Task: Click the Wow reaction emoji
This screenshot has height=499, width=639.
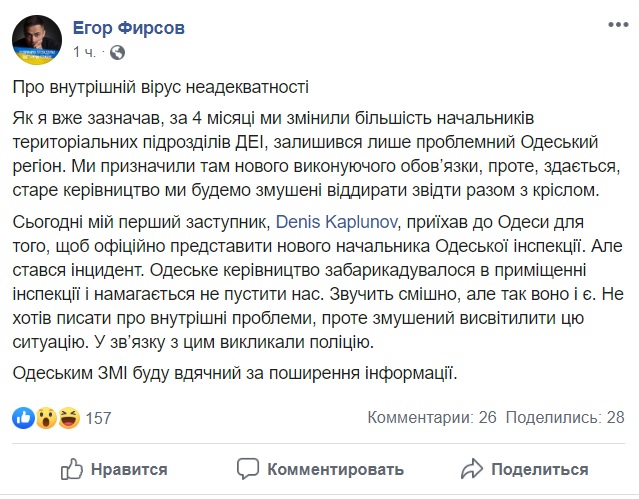Action: pyautogui.click(x=44, y=418)
